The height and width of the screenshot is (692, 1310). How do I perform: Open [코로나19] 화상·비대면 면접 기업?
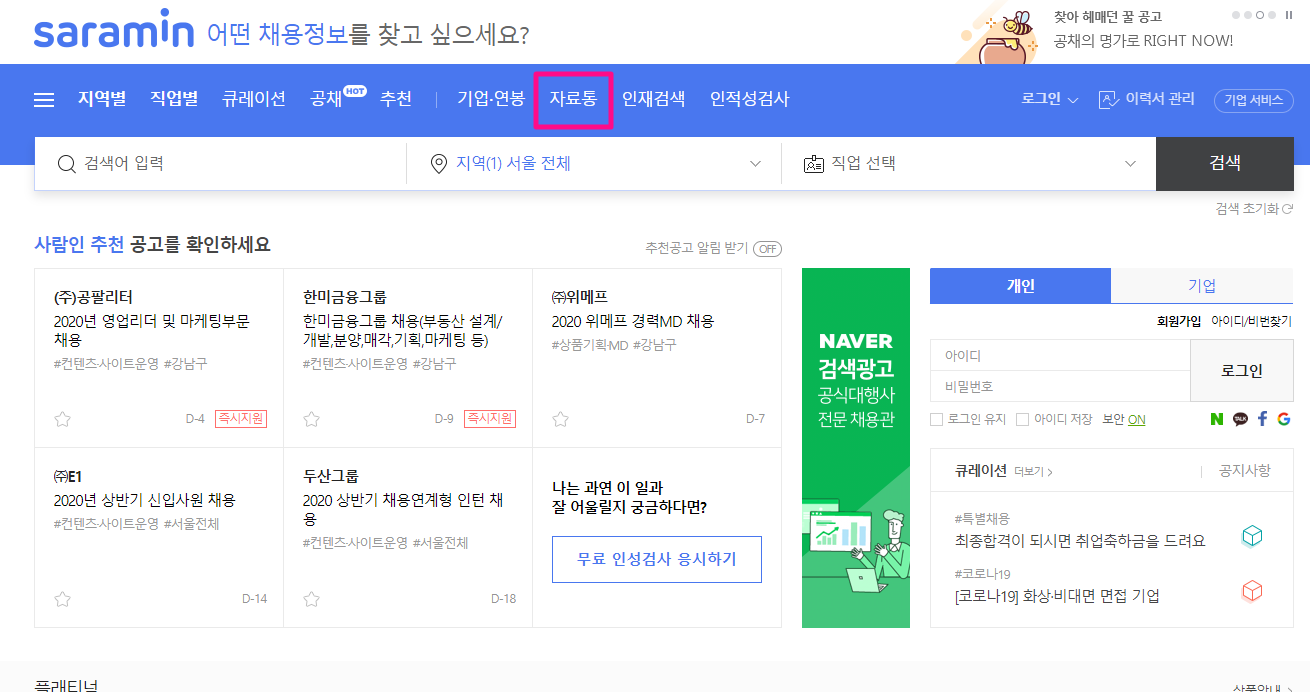(1057, 596)
